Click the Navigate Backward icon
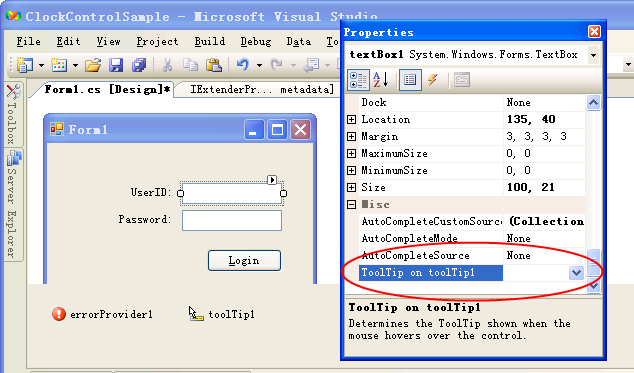The image size is (634, 373). (311, 65)
